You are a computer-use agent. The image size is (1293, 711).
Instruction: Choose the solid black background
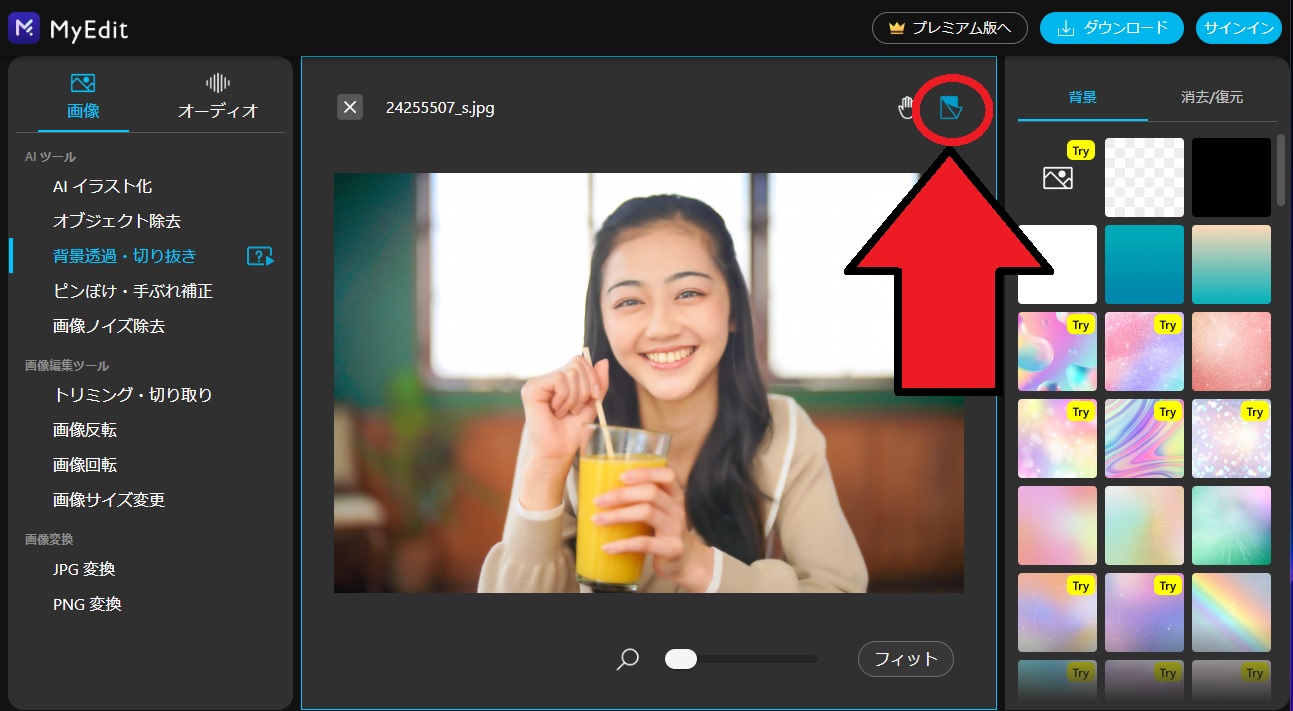1231,177
